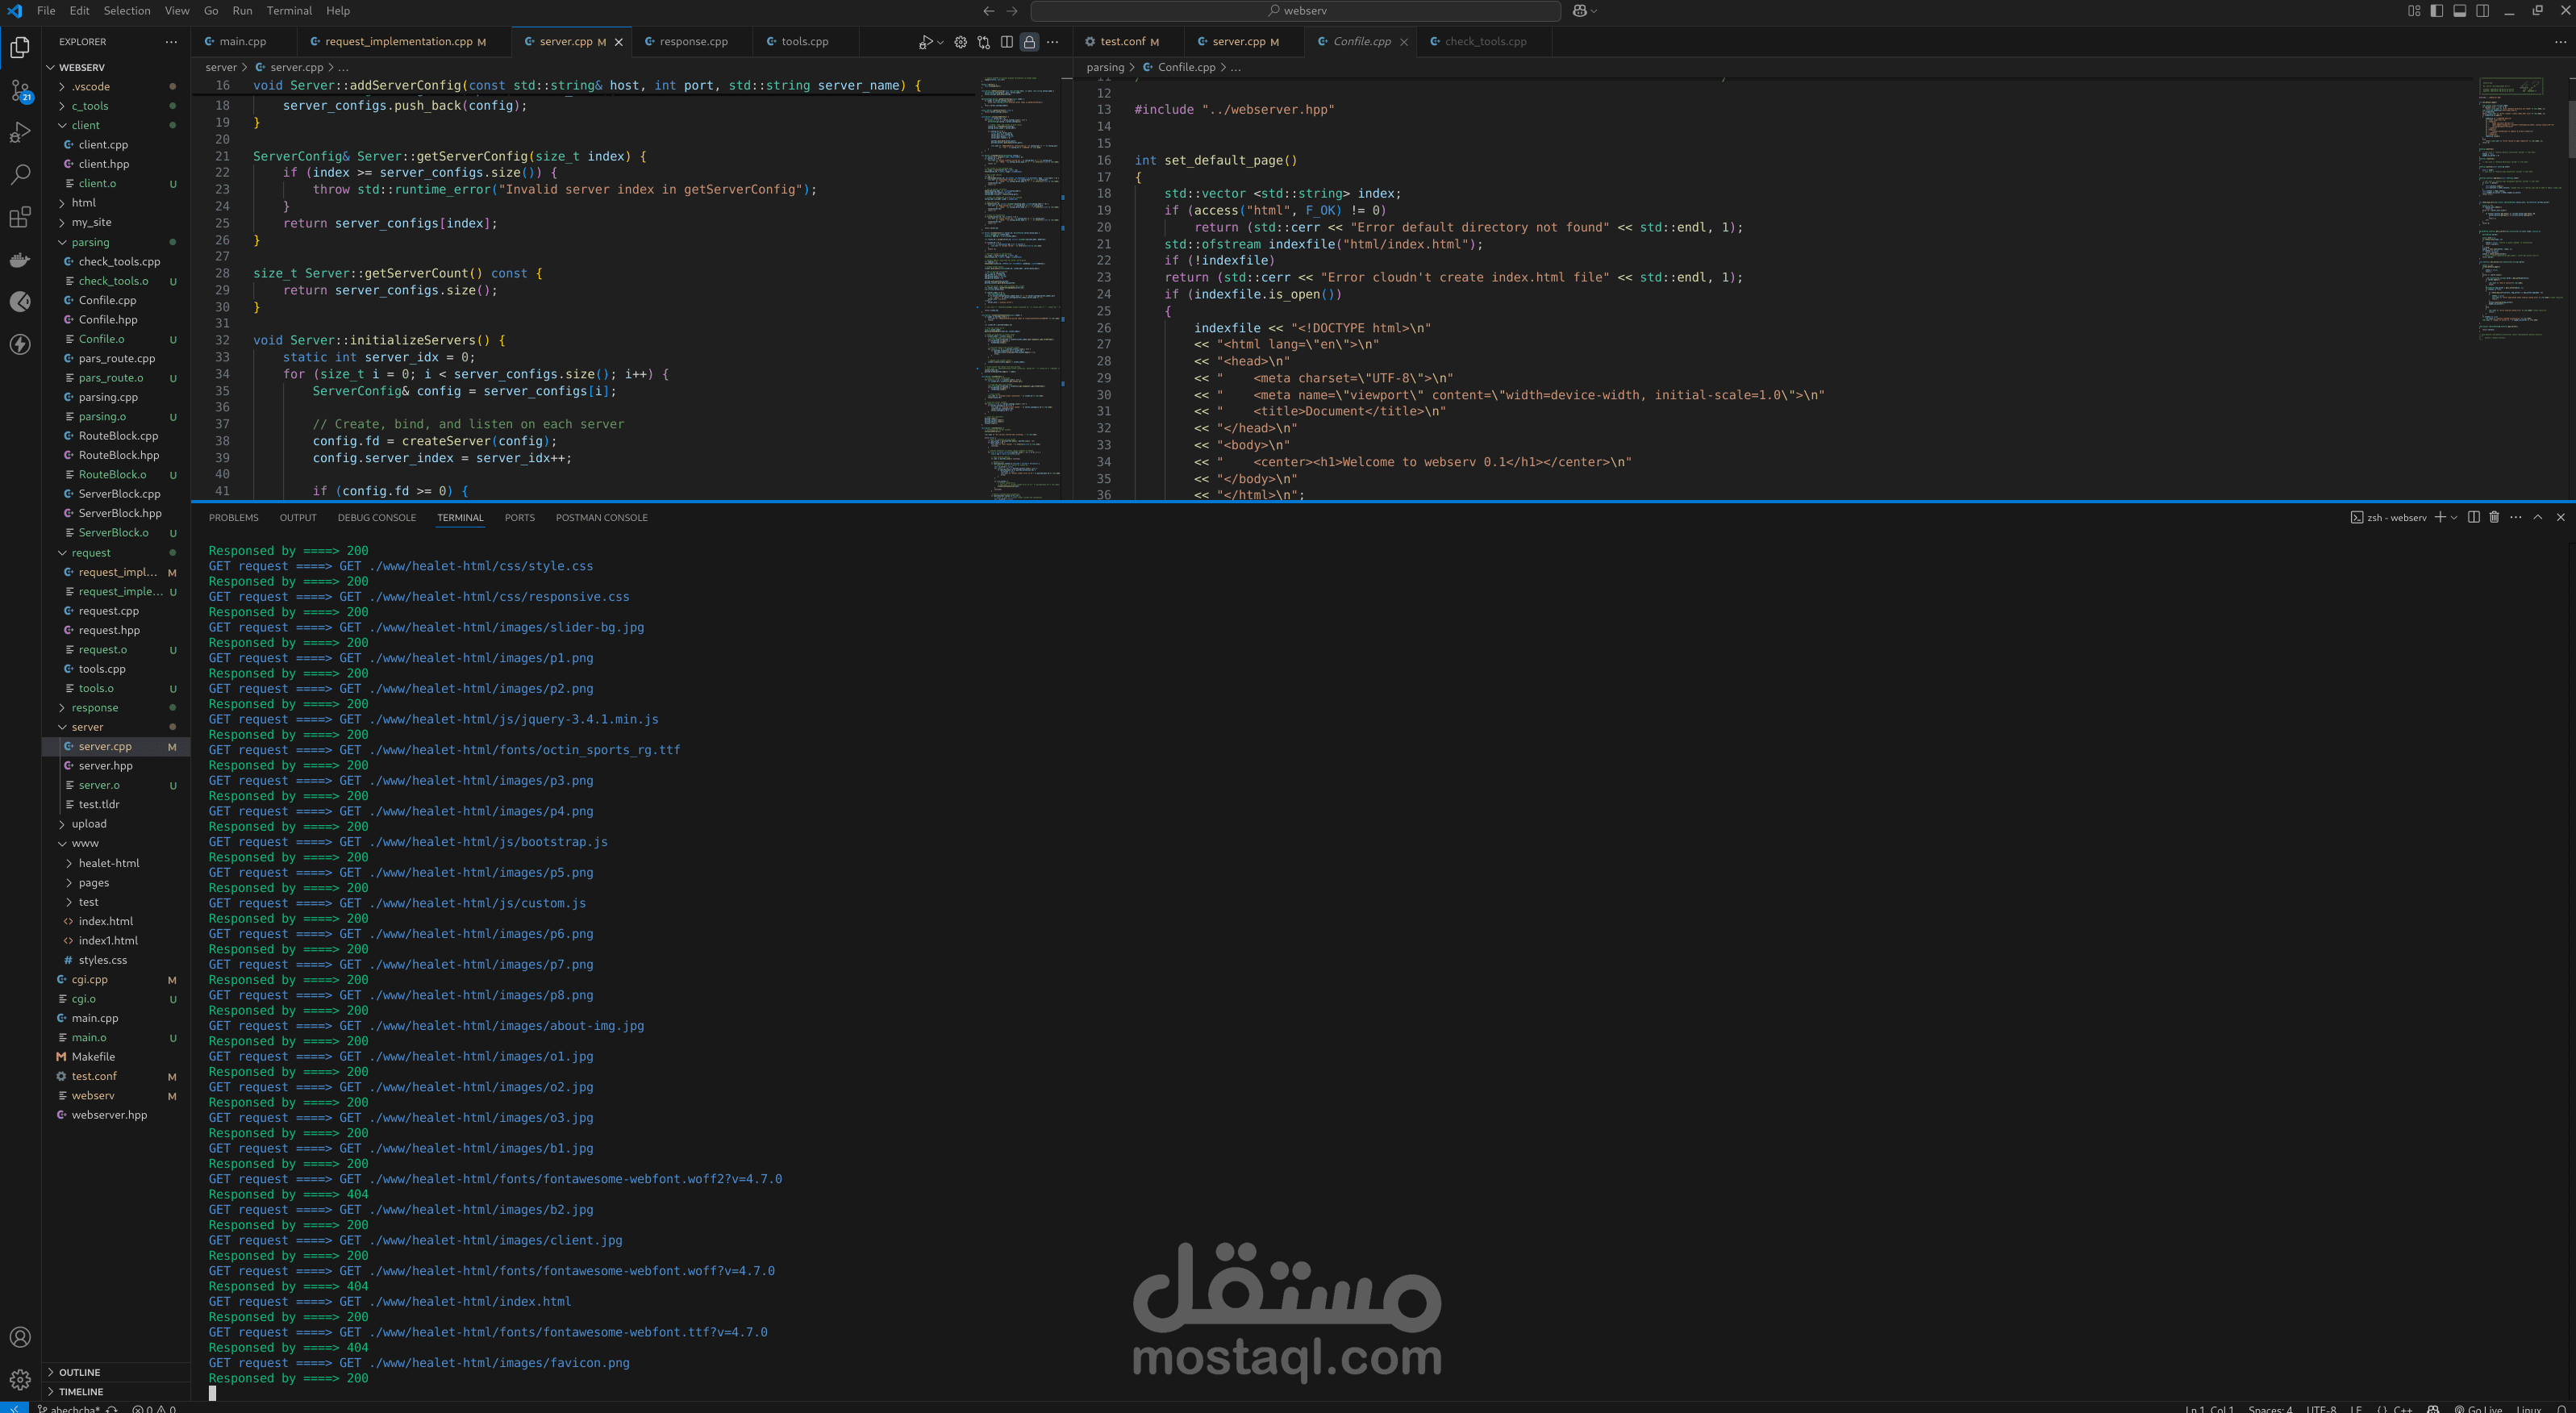Go back with the navigation arrow
Screen dimensions: 2576x1413
[988, 11]
